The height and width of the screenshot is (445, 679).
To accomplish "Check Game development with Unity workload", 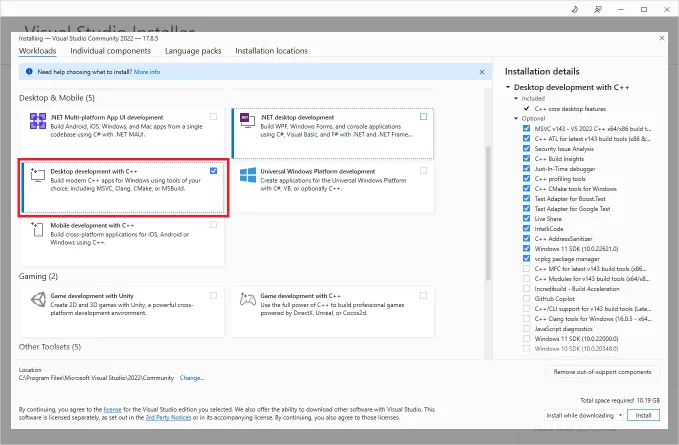I will (213, 295).
